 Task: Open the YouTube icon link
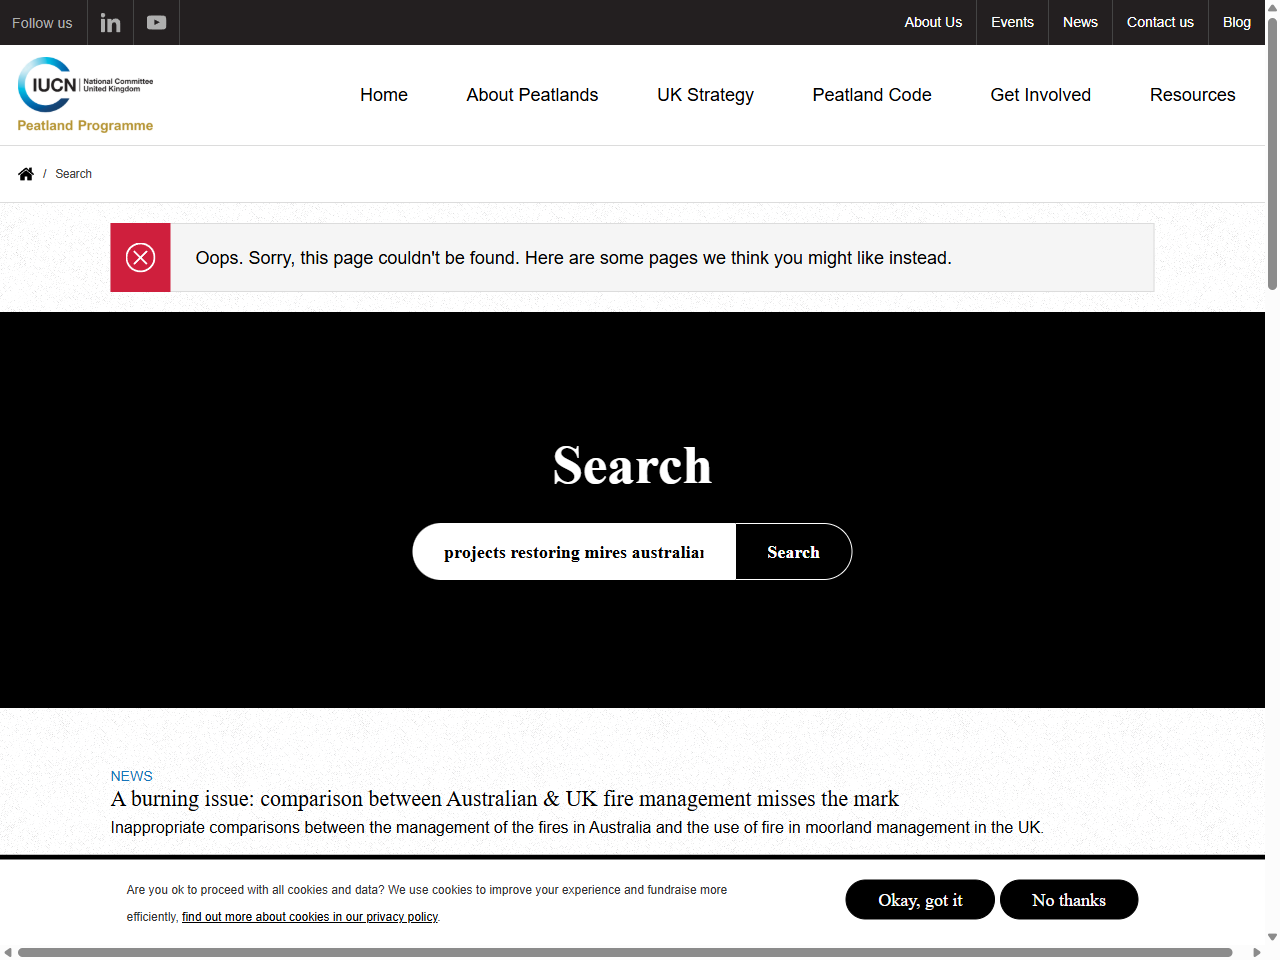pyautogui.click(x=156, y=23)
